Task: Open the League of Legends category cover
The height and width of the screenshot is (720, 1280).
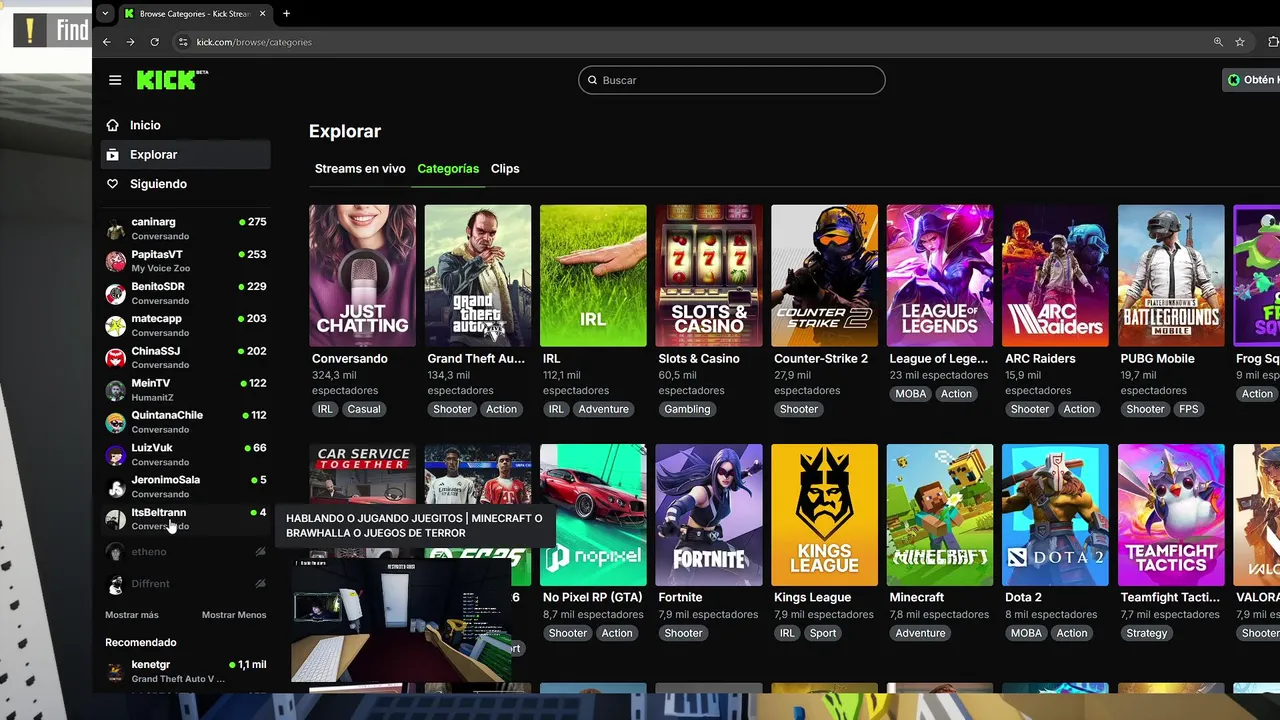Action: (940, 276)
